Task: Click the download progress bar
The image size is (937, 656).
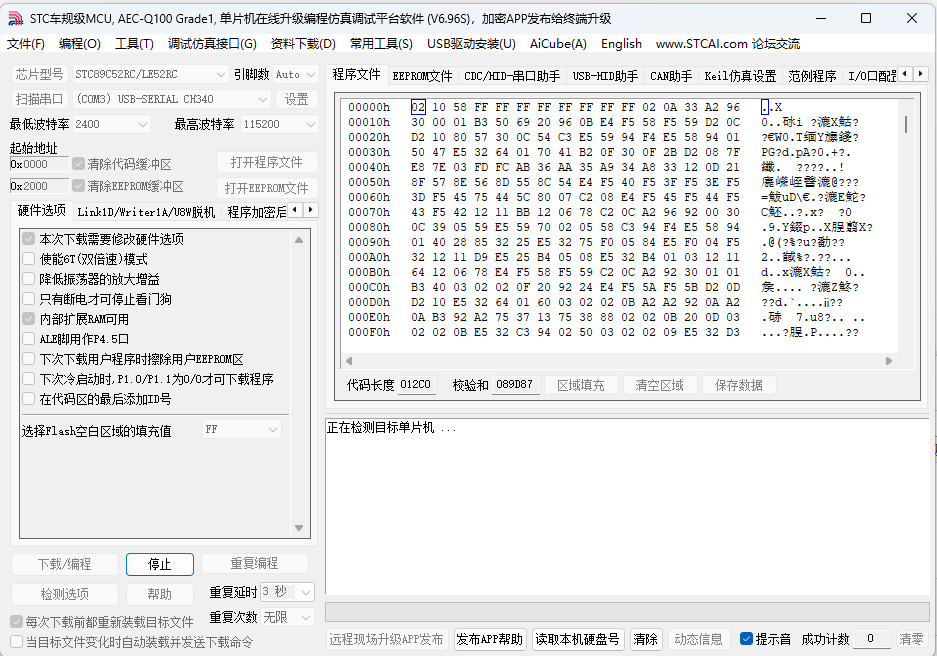Action: click(x=627, y=612)
